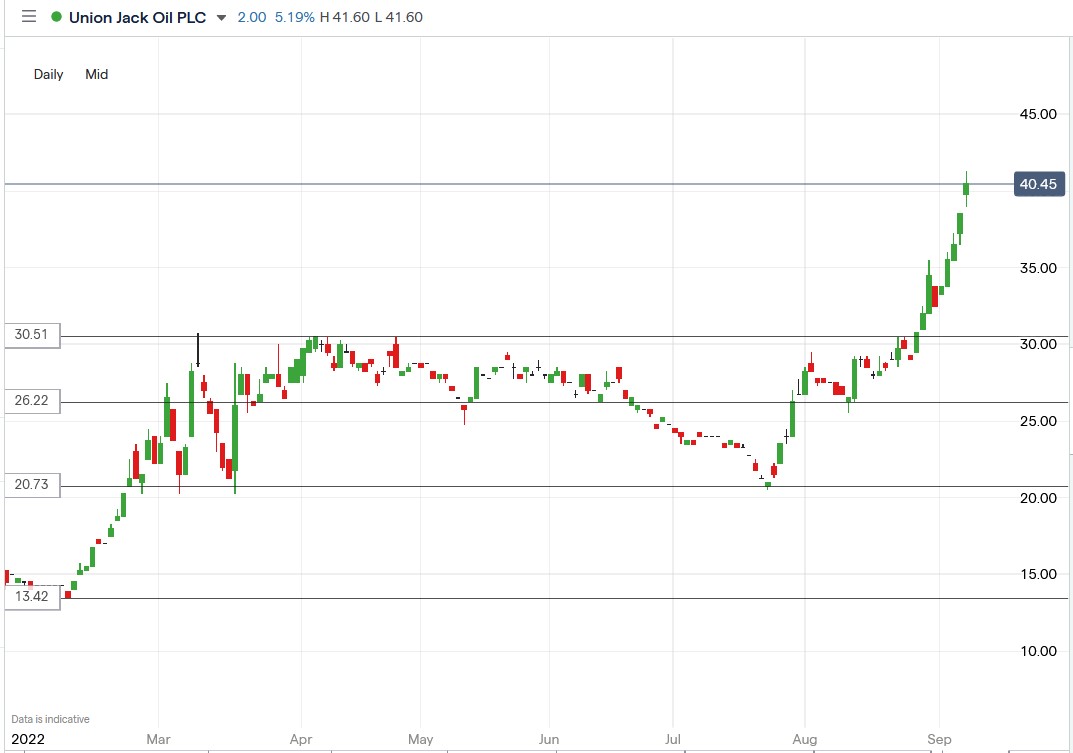The image size is (1073, 753).
Task: Click the 26.22 price level label
Action: (x=30, y=401)
